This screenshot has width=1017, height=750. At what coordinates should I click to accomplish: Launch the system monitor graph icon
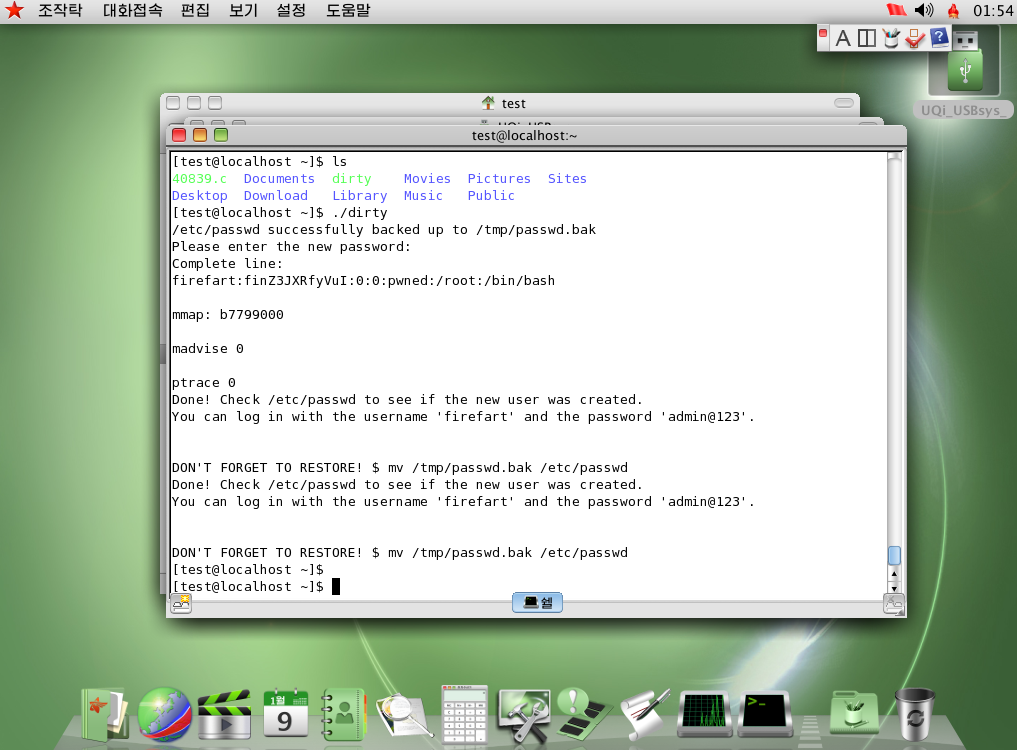pos(705,714)
